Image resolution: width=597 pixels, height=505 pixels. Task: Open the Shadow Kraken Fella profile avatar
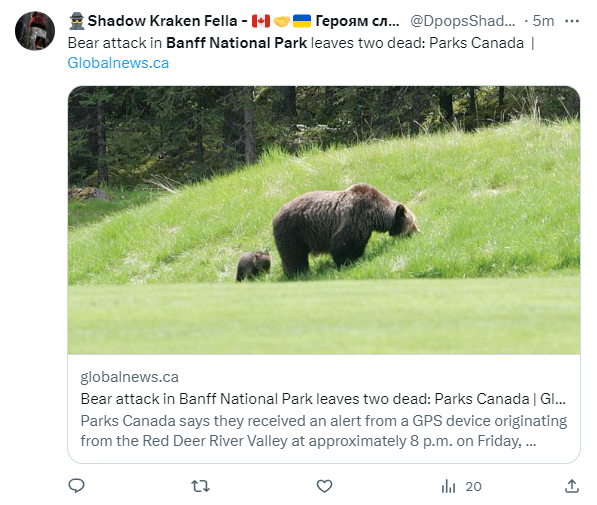35,31
